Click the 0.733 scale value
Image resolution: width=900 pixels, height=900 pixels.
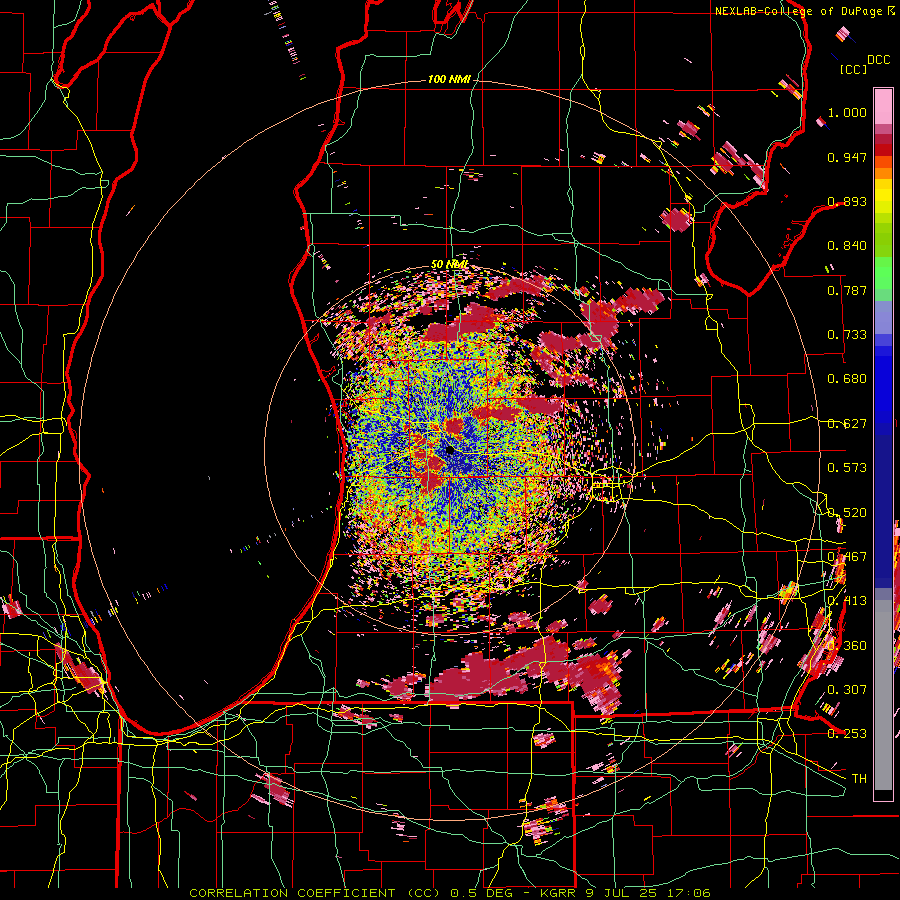coord(847,335)
